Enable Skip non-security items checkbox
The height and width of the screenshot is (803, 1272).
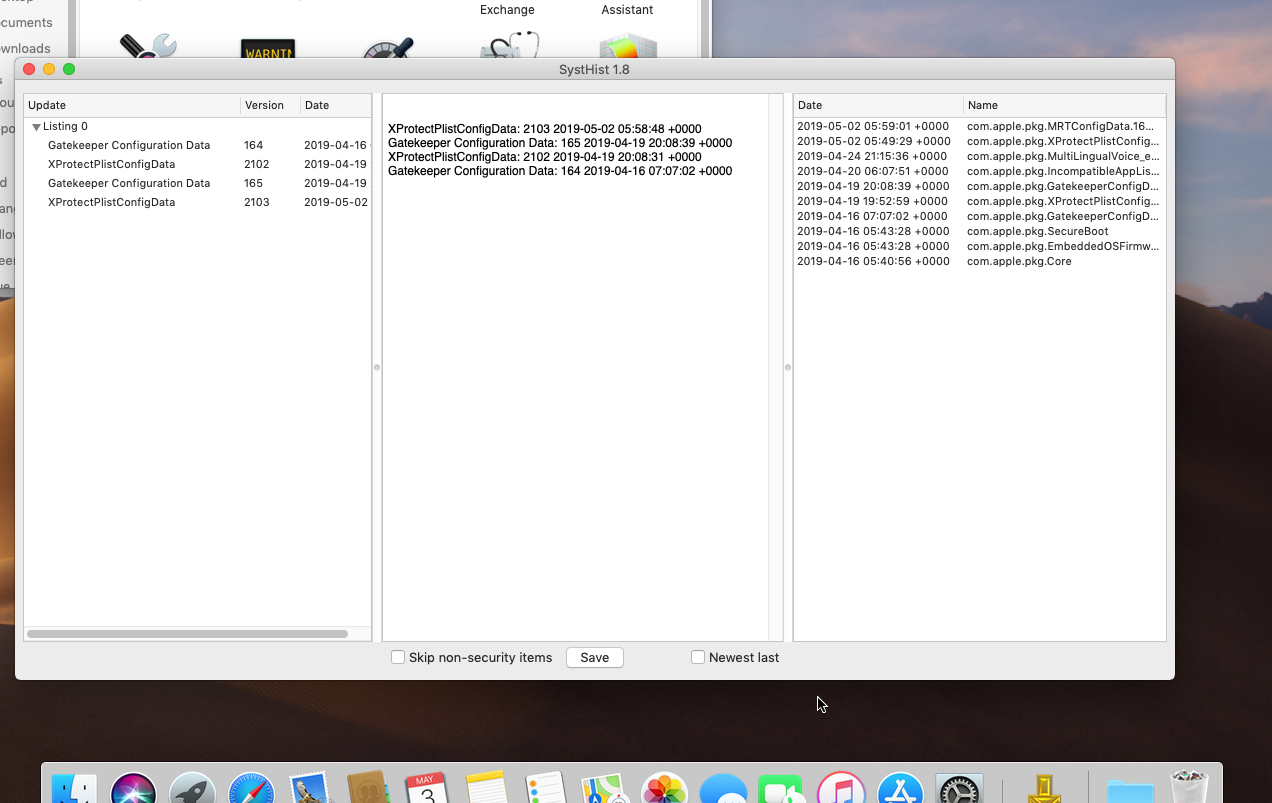click(398, 657)
